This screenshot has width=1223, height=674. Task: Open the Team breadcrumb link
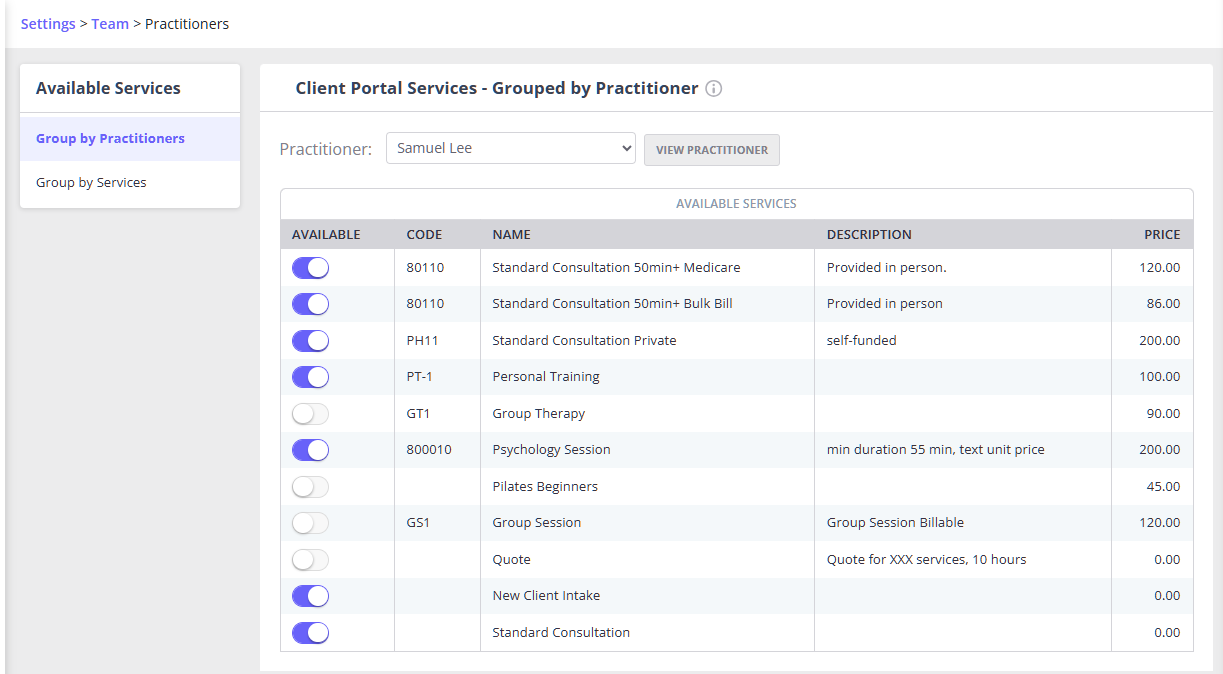coord(110,24)
